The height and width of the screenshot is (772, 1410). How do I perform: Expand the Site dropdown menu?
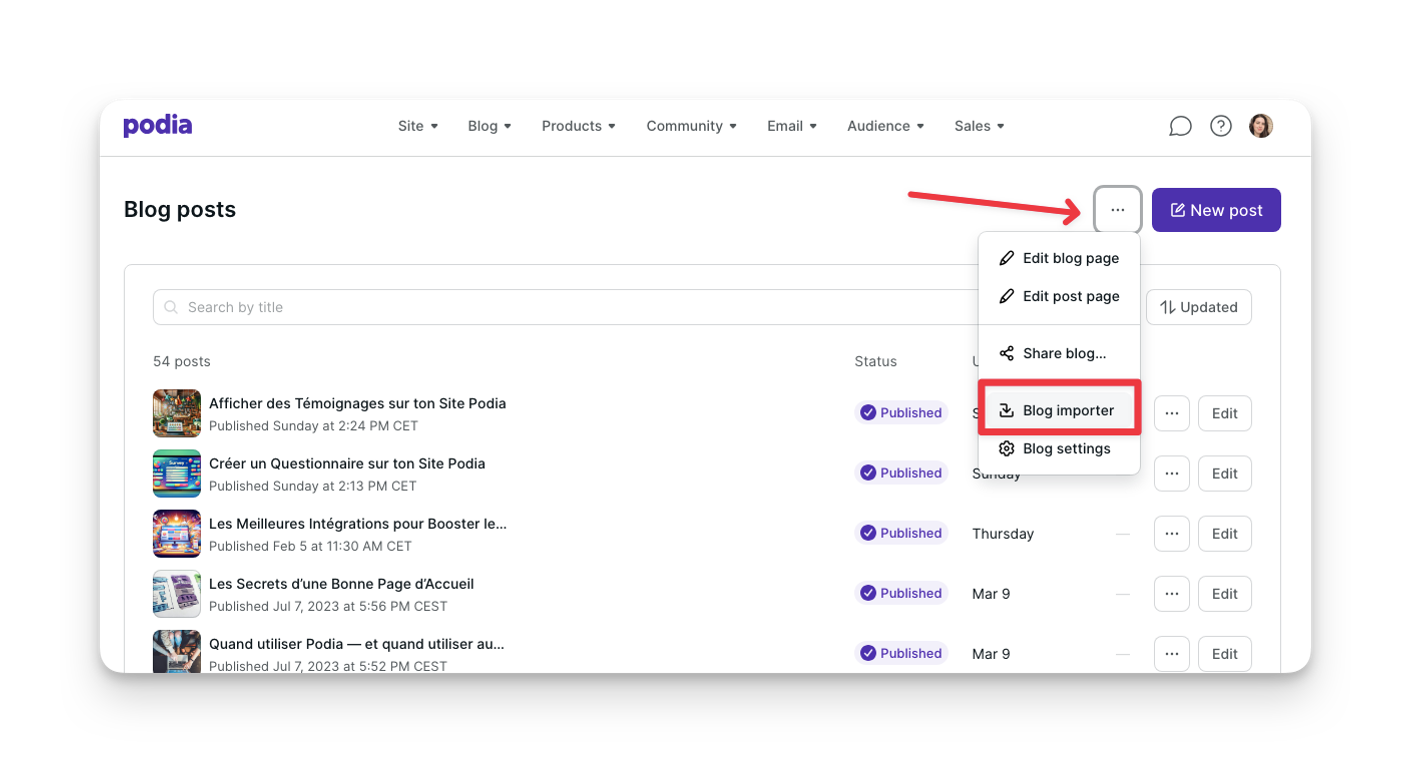(x=417, y=126)
